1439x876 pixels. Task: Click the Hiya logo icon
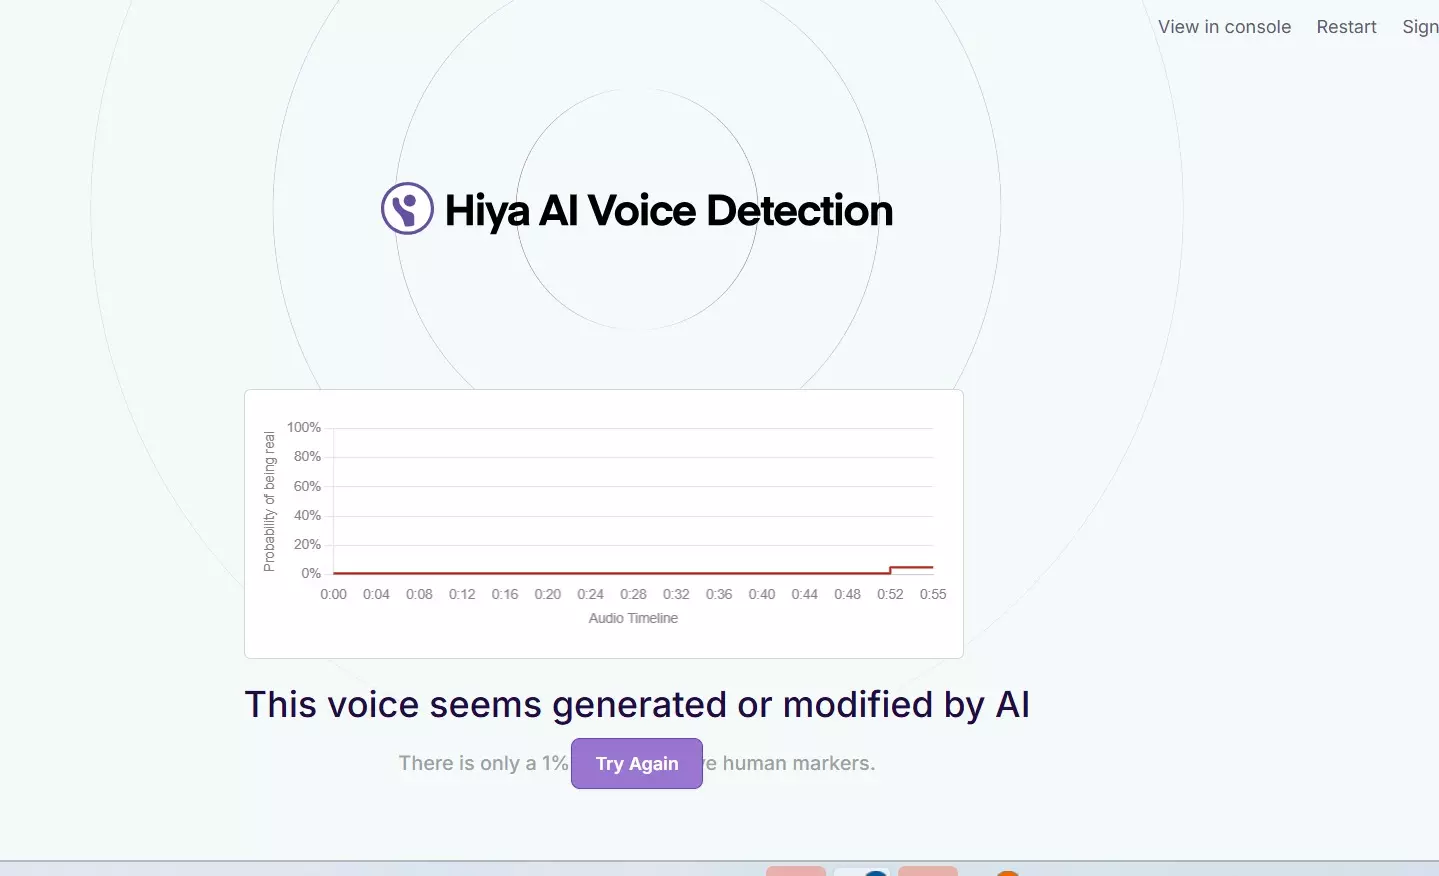(407, 209)
